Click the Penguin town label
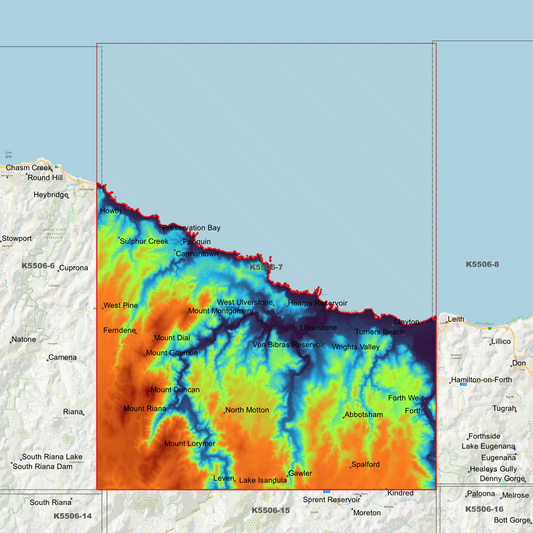Screen dimensions: 533x533 [196, 242]
